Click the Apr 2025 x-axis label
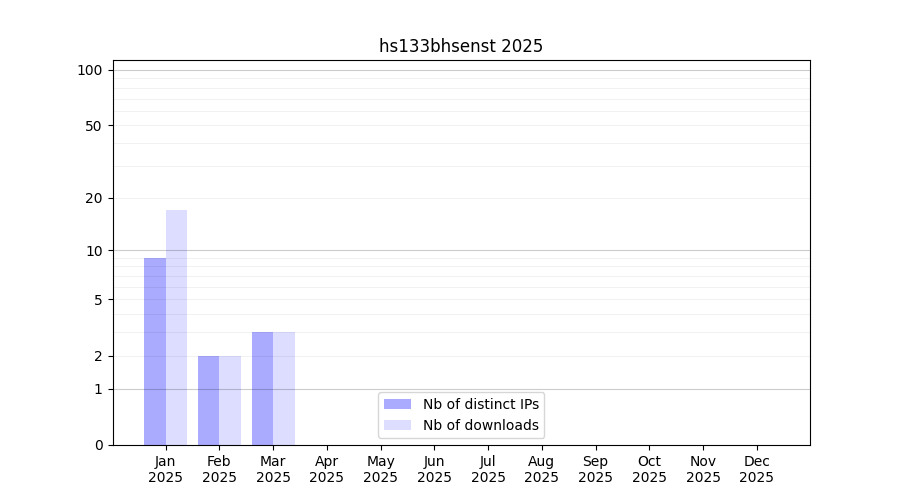 (327, 469)
